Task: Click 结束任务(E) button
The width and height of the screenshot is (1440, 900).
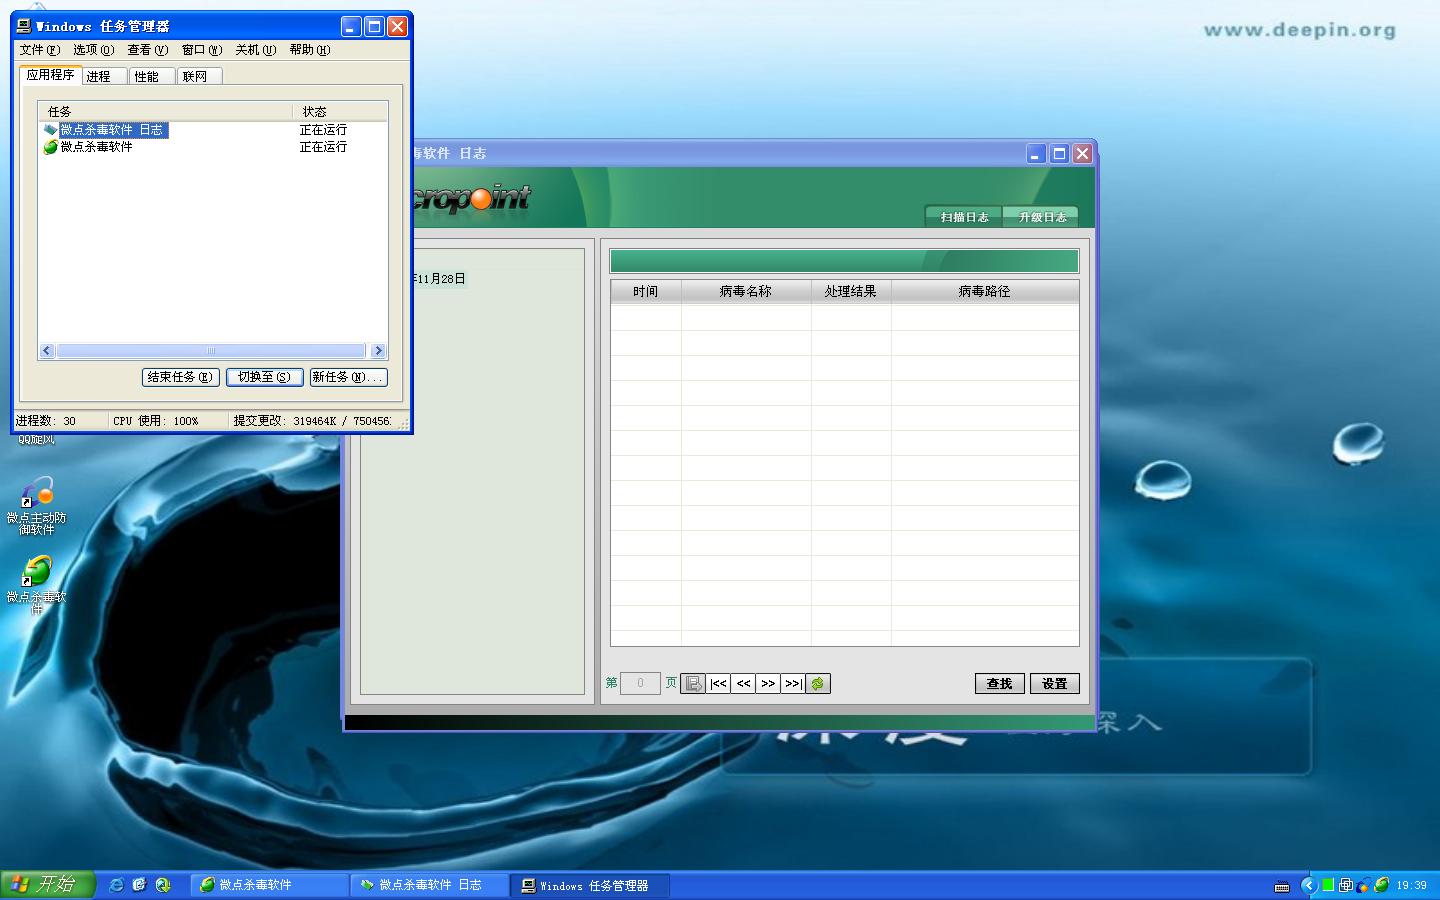Action: pyautogui.click(x=180, y=377)
